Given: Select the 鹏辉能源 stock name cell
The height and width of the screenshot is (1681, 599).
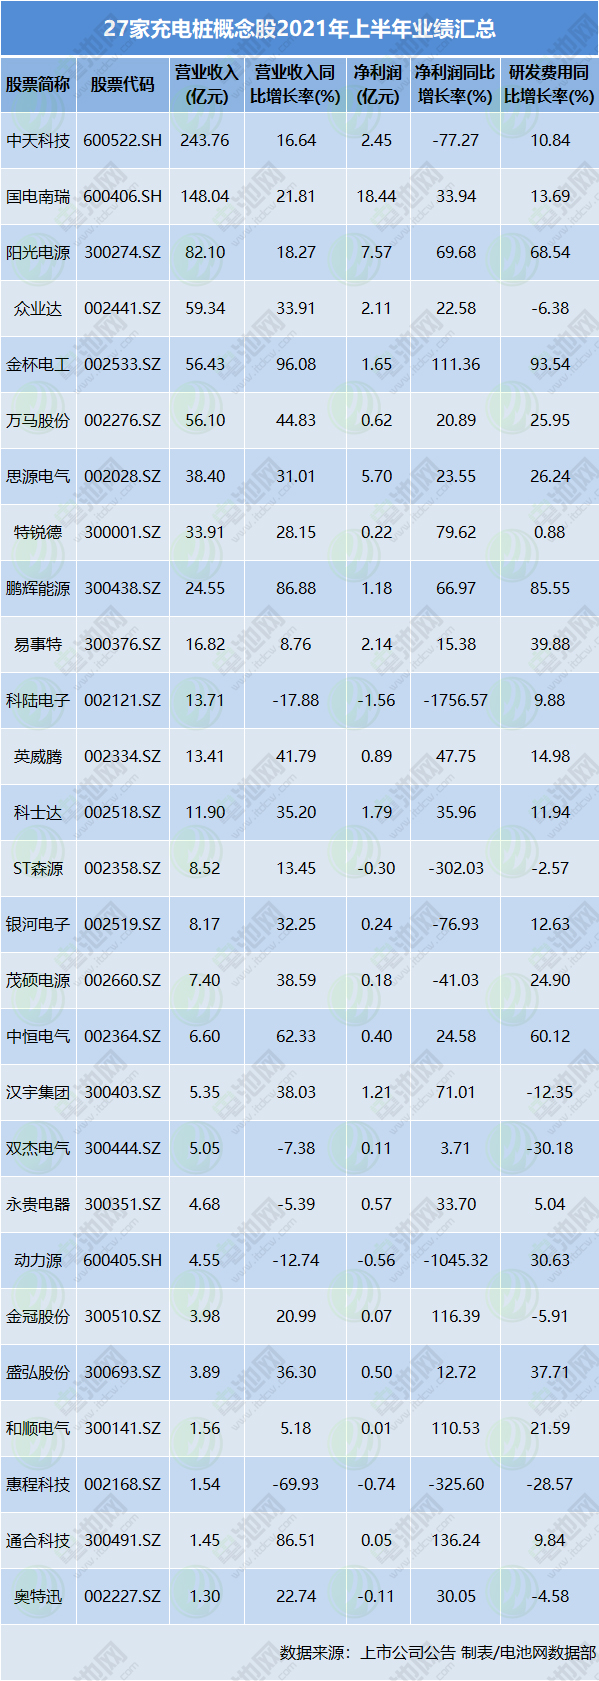Looking at the screenshot, I should coord(38,588).
